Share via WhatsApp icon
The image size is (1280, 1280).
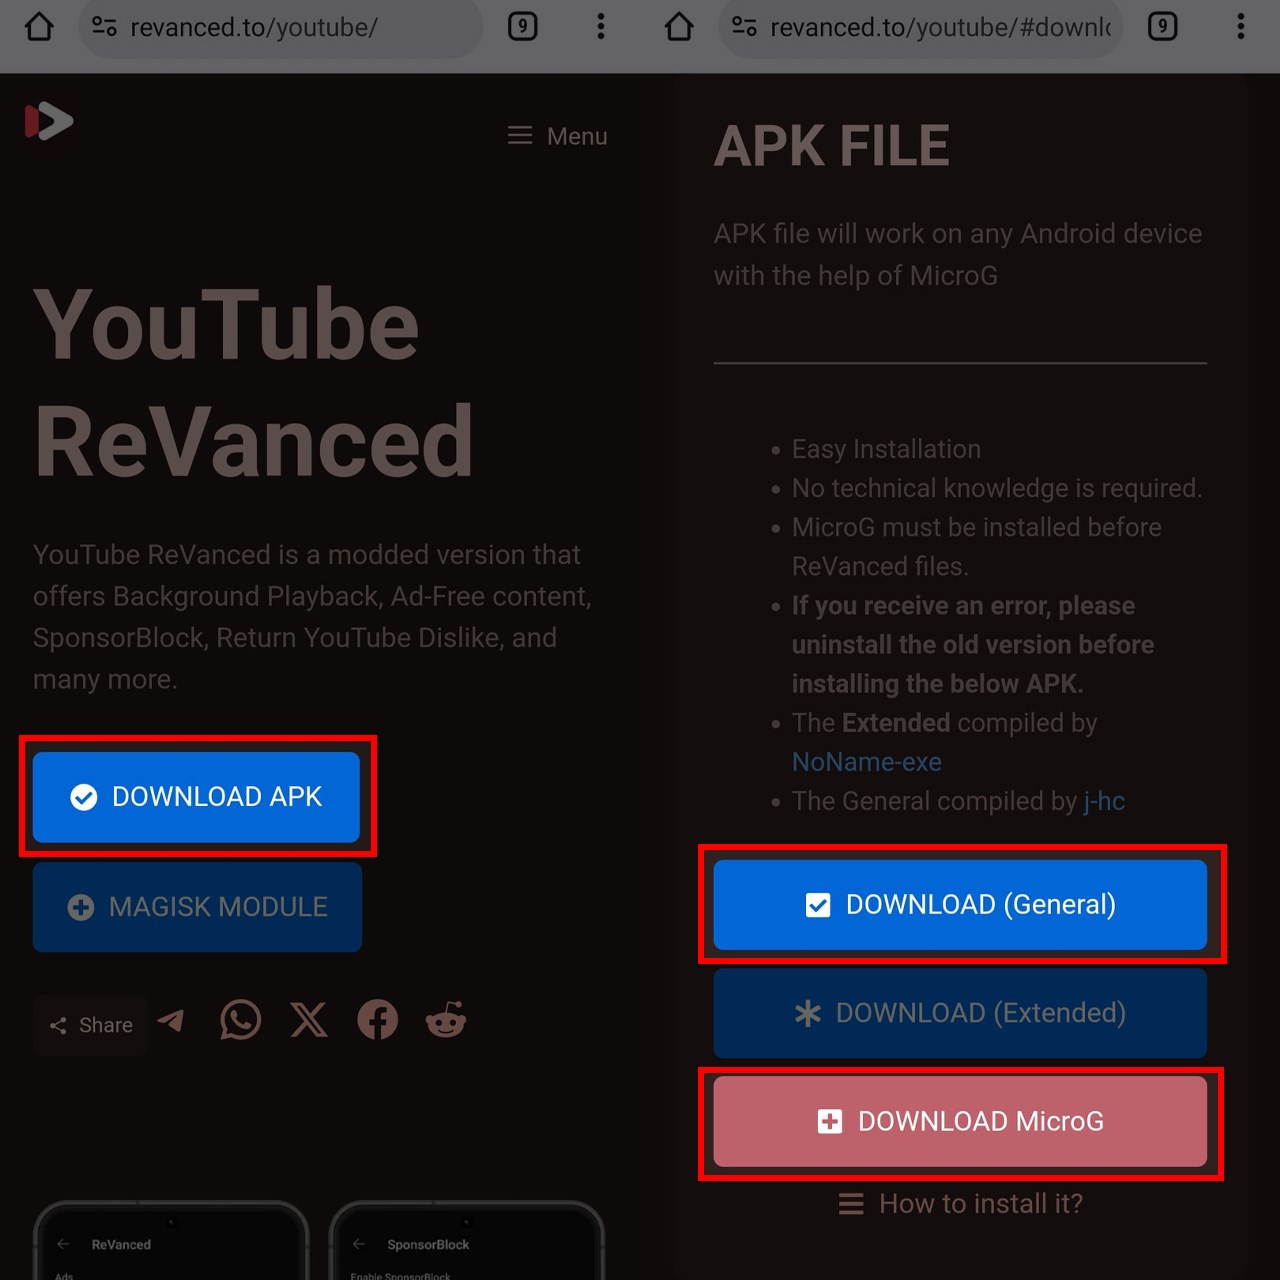pyautogui.click(x=240, y=1020)
